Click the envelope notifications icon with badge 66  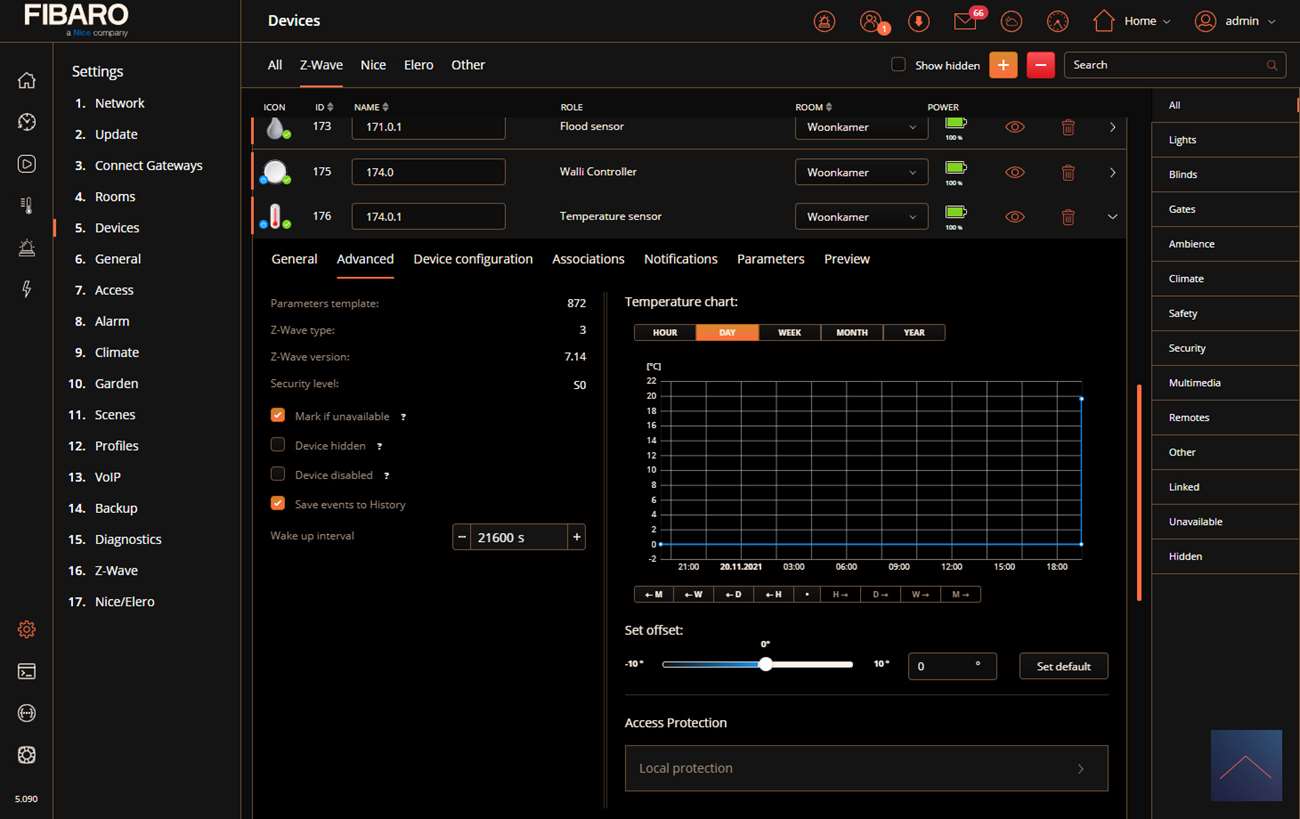(x=965, y=21)
